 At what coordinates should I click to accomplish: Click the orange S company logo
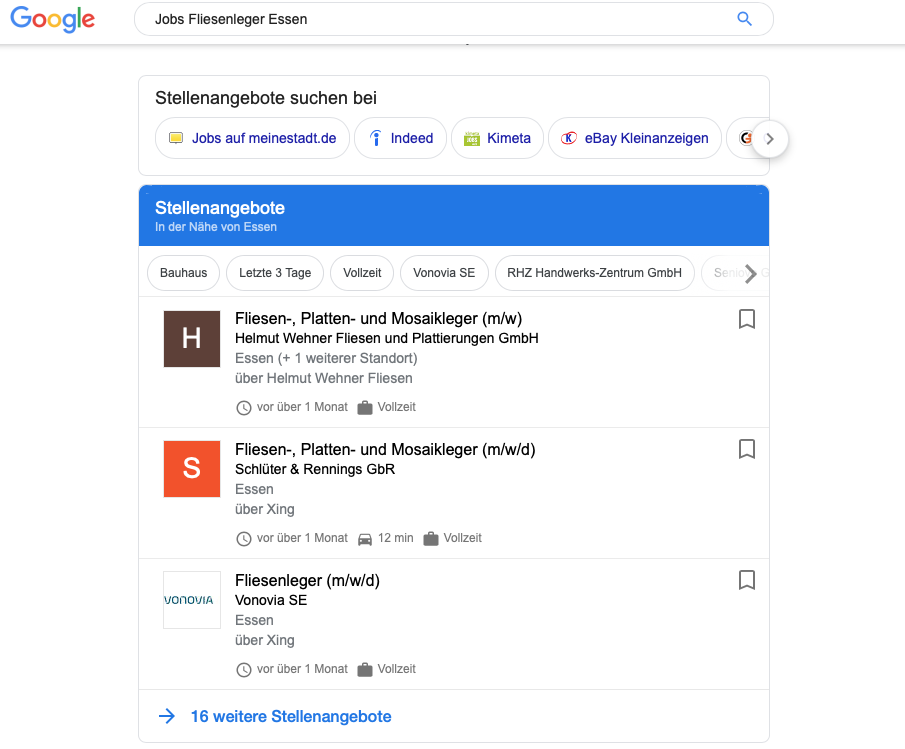click(192, 469)
